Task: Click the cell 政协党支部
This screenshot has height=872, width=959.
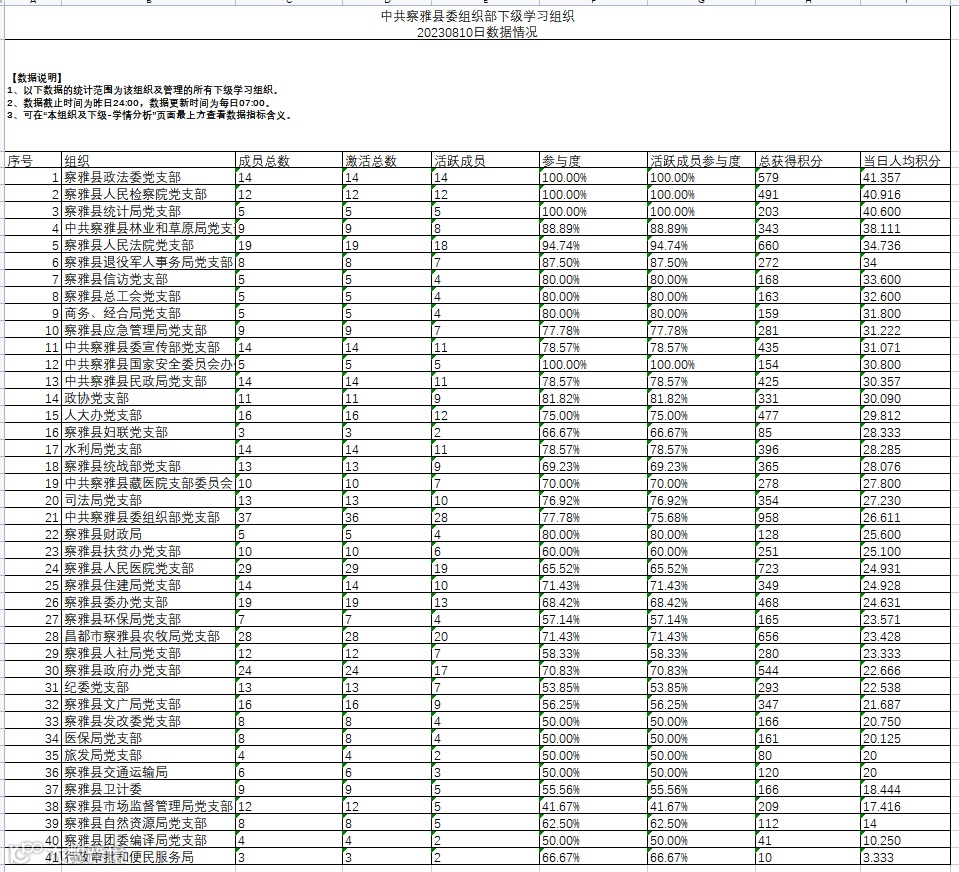Action: pos(149,399)
